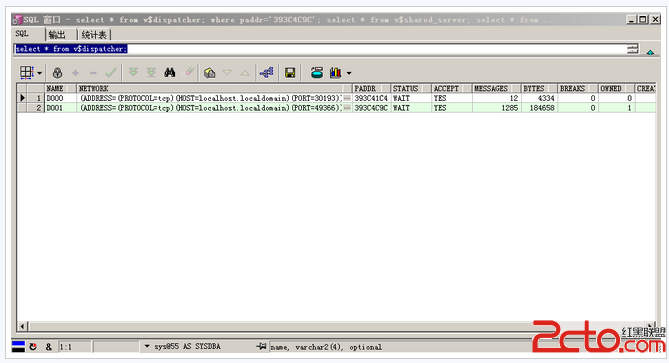669x363 pixels.
Task: Click the horizontal scrollbar left arrow
Action: 23,326
